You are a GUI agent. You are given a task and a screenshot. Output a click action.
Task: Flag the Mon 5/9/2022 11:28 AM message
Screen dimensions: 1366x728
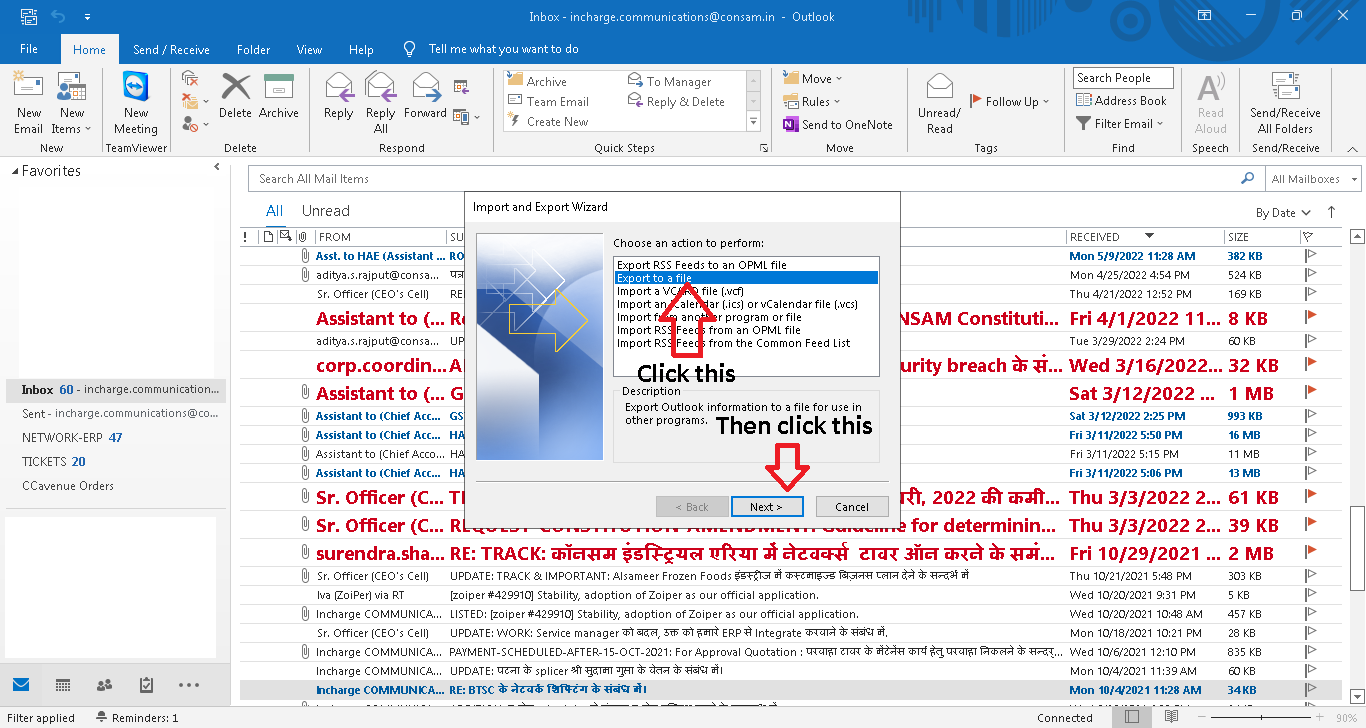(x=1310, y=256)
